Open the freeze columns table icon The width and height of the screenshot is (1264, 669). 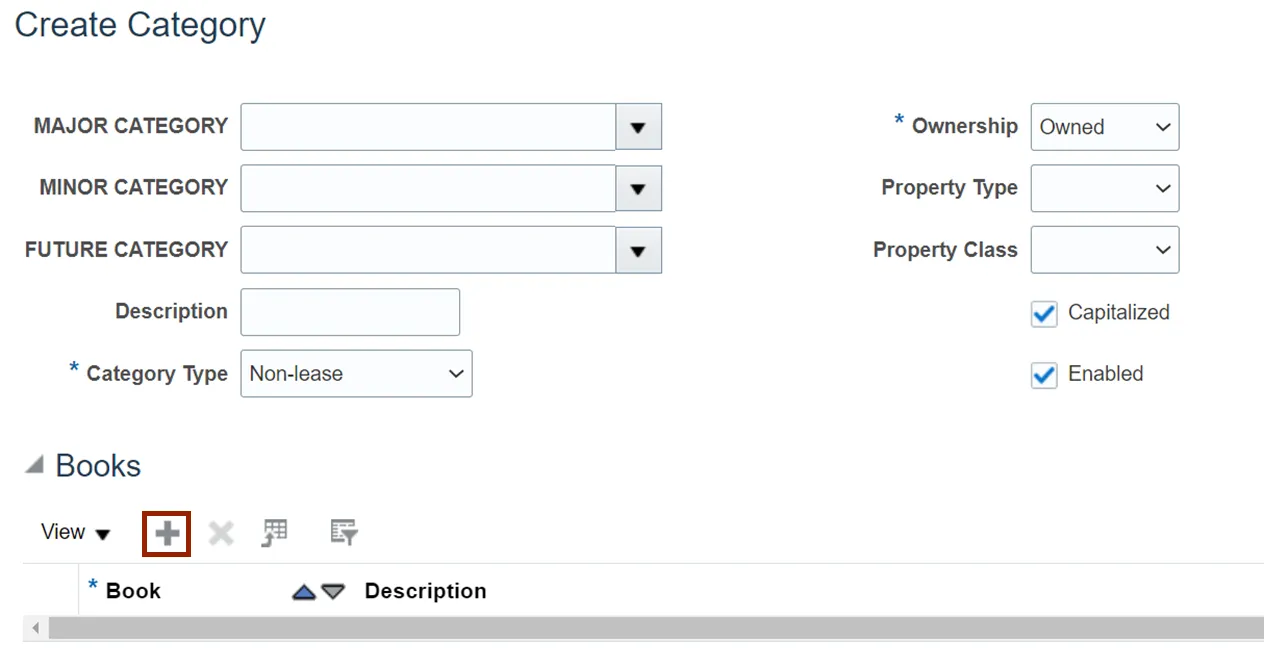[275, 533]
